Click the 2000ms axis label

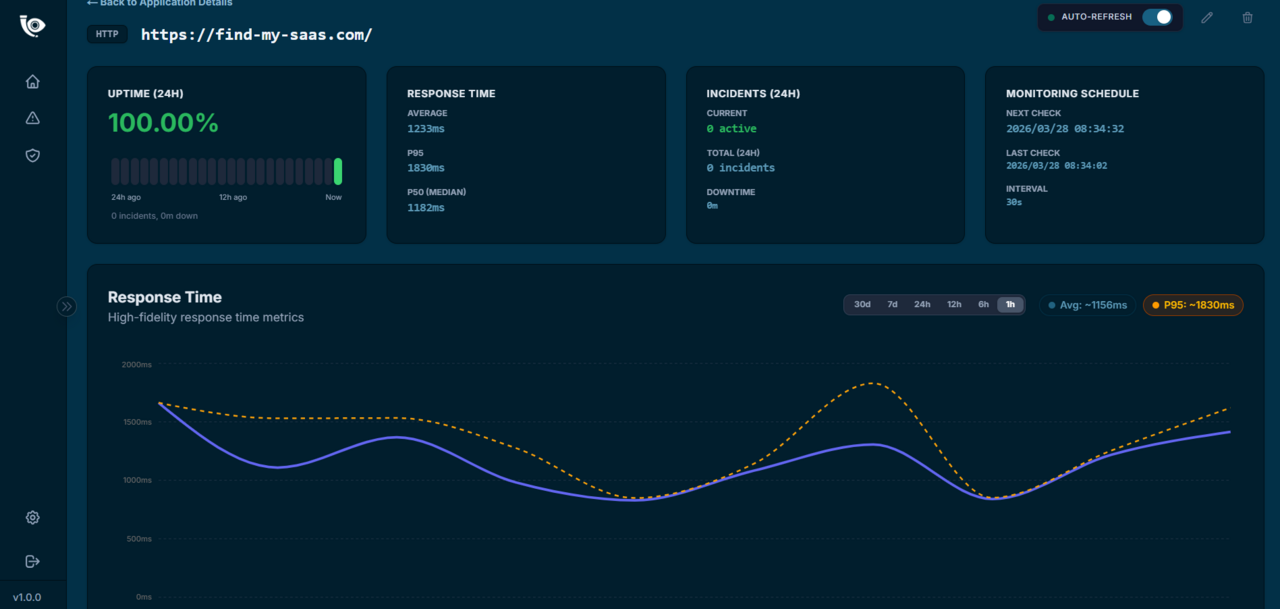click(136, 365)
